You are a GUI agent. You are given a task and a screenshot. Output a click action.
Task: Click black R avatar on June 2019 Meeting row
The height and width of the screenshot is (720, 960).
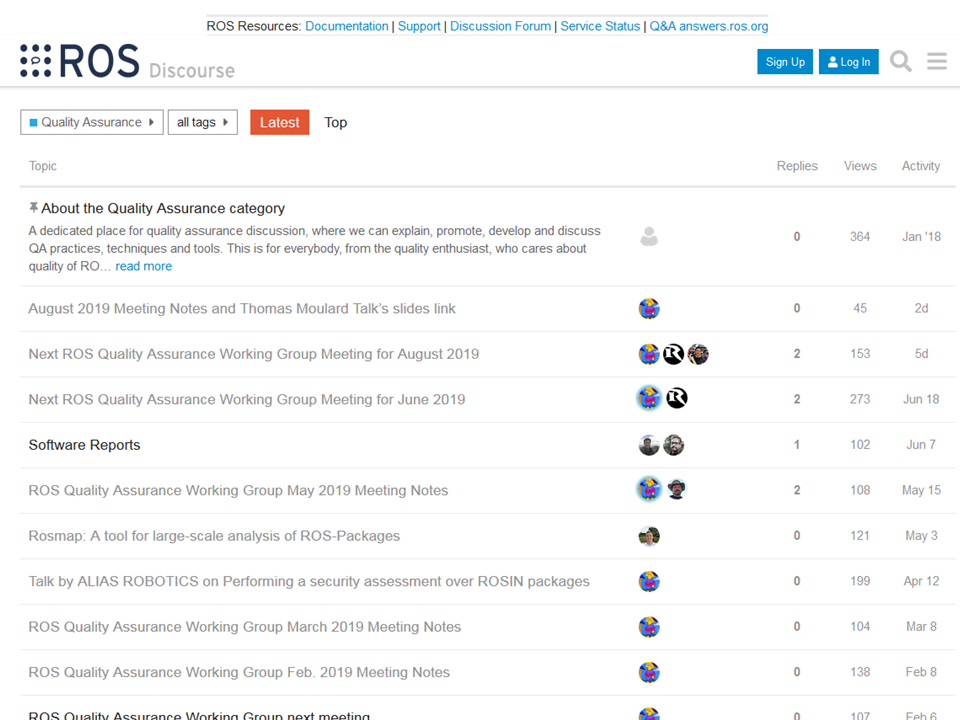(x=677, y=399)
